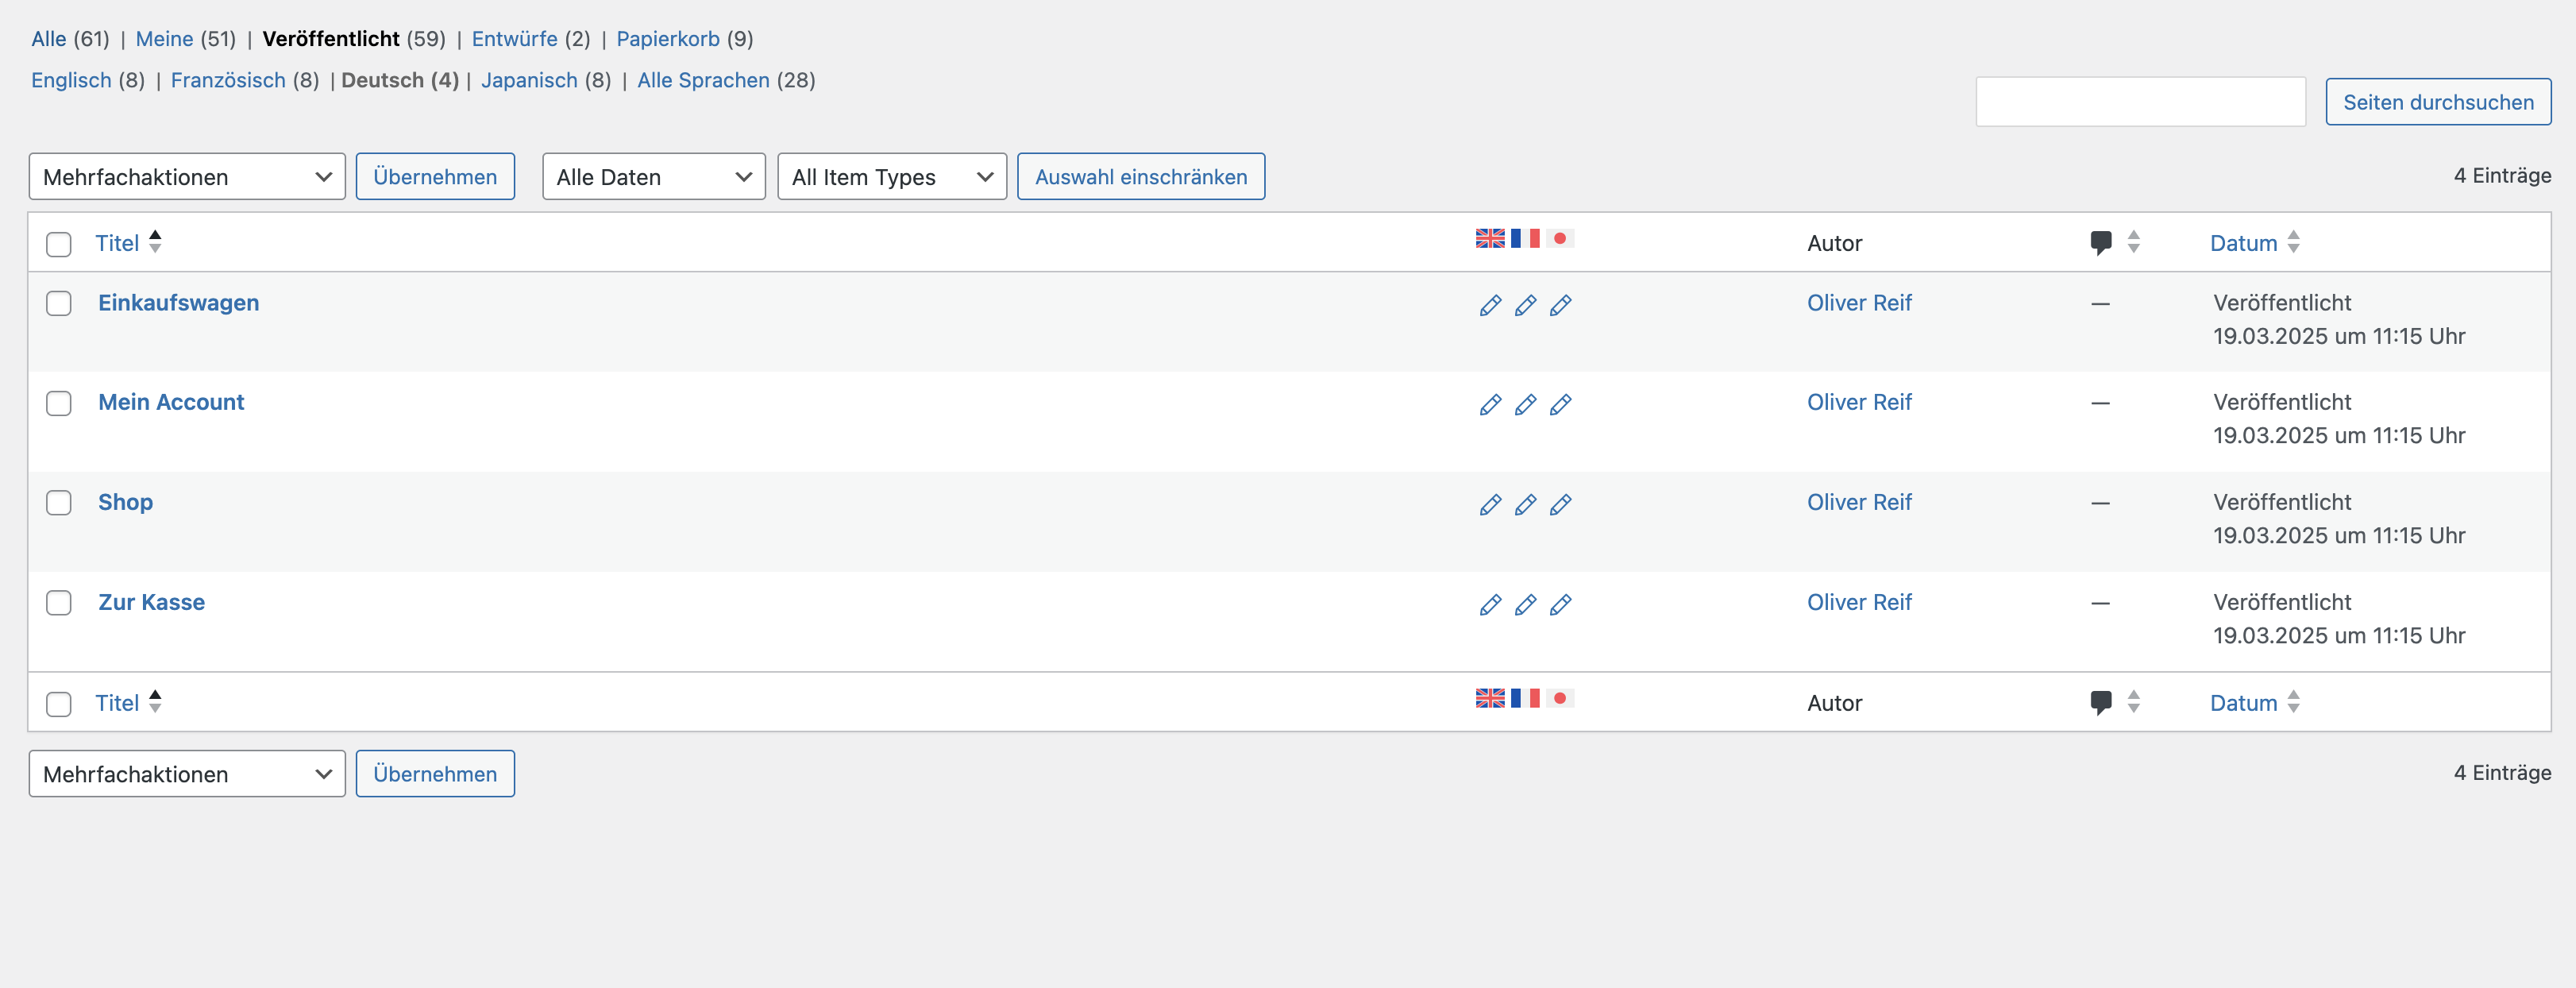Click sort arrows next to footer Titel
Image resolution: width=2576 pixels, height=988 pixels.
coord(155,701)
